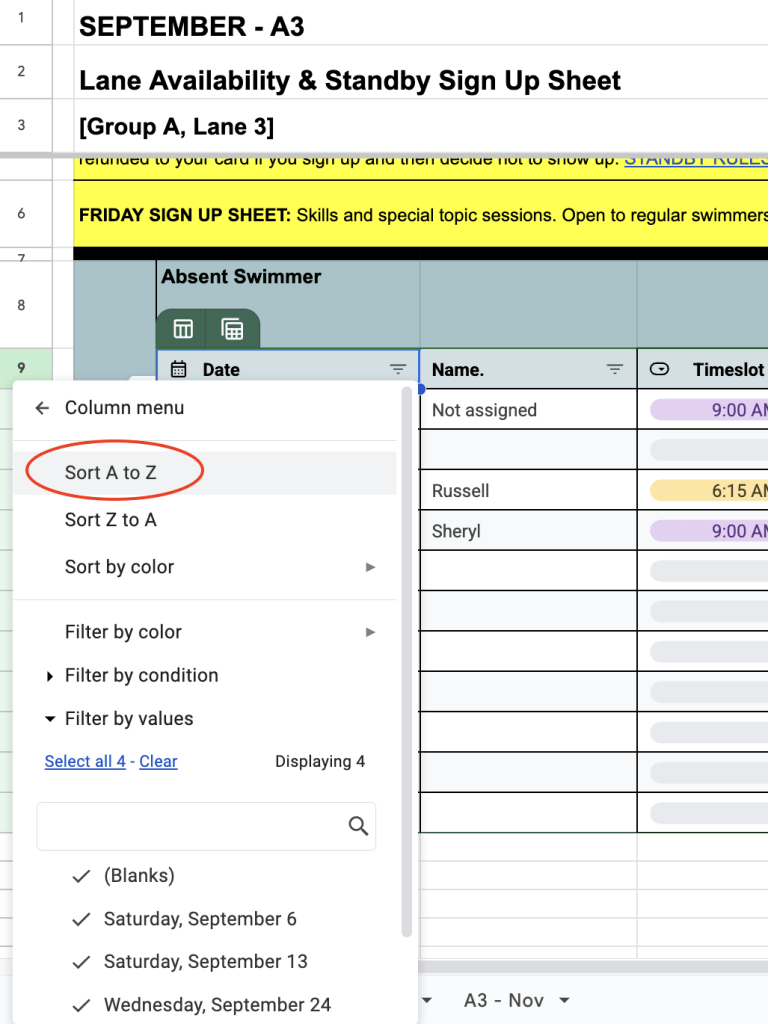Open Name column filter icon
Screen dimensions: 768x1024
point(615,369)
